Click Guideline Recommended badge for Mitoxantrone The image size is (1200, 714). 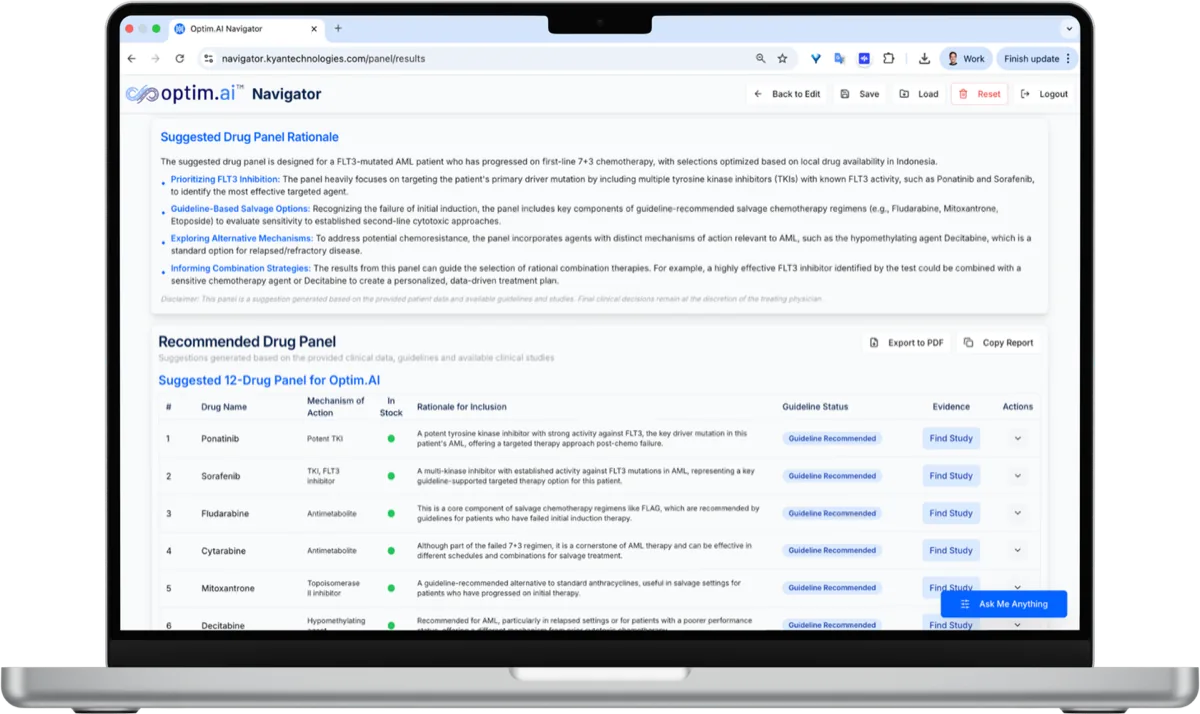tap(832, 588)
